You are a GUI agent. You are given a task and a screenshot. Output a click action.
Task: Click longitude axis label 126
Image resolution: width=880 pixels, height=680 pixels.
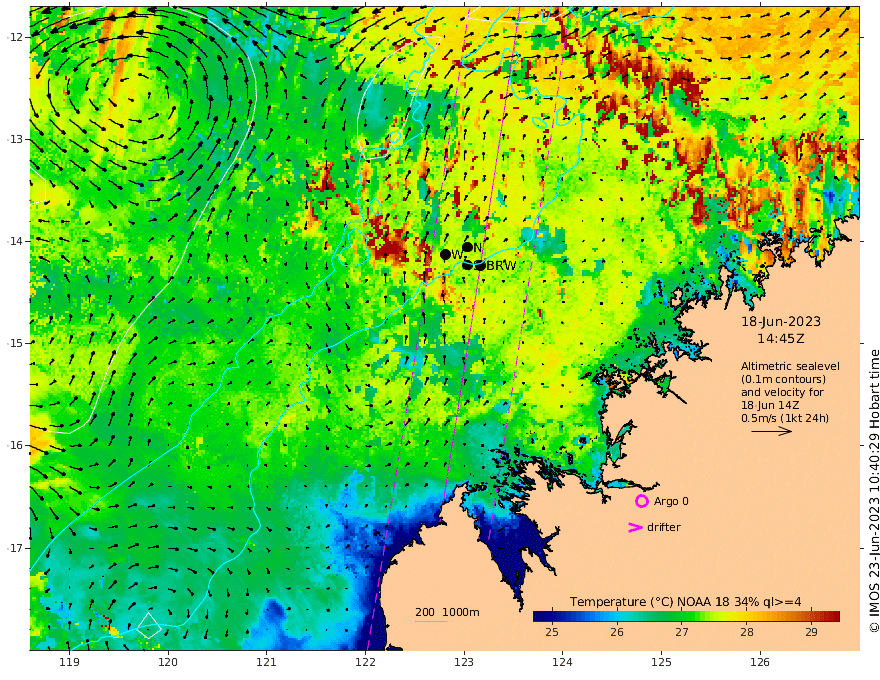[760, 662]
